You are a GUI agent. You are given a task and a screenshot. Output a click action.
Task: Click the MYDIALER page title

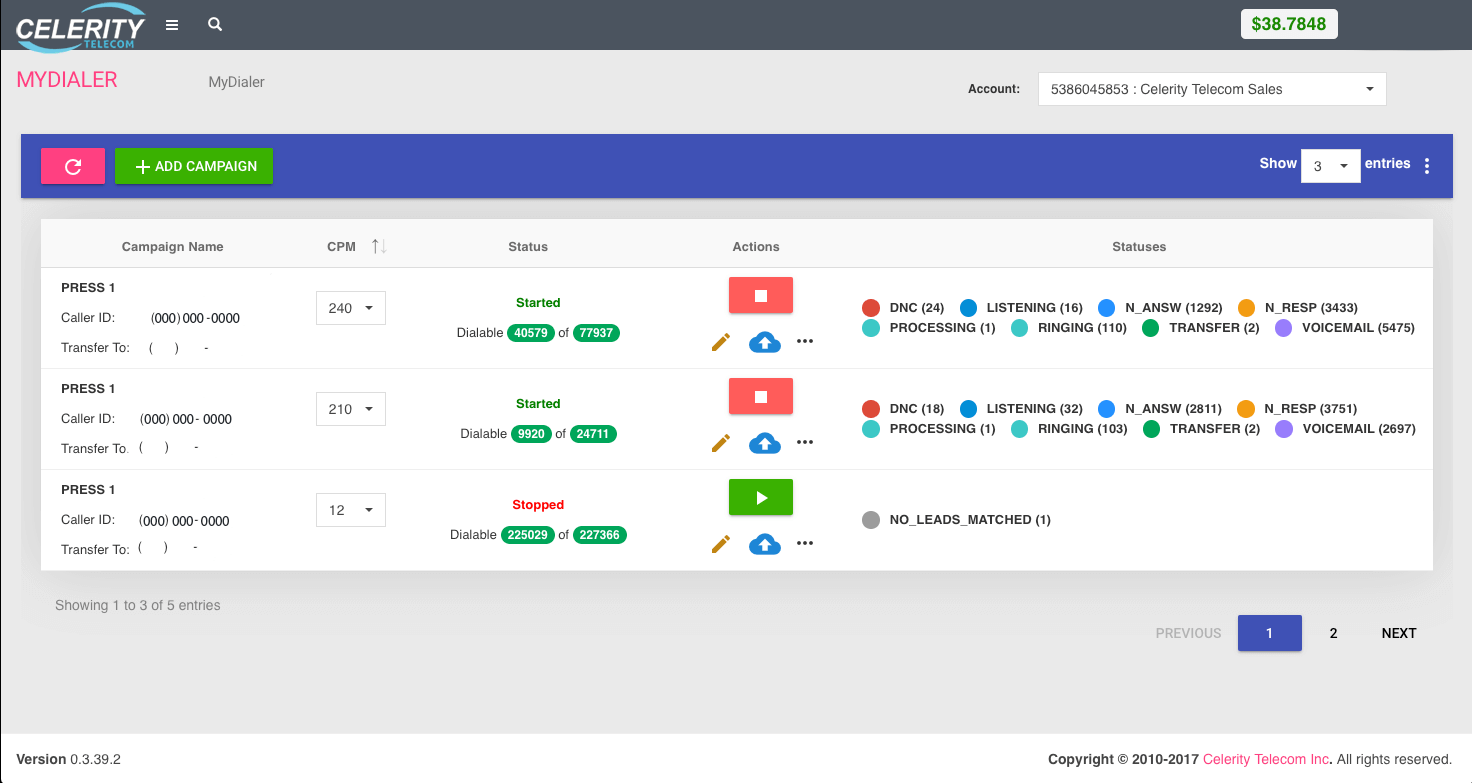click(x=67, y=80)
